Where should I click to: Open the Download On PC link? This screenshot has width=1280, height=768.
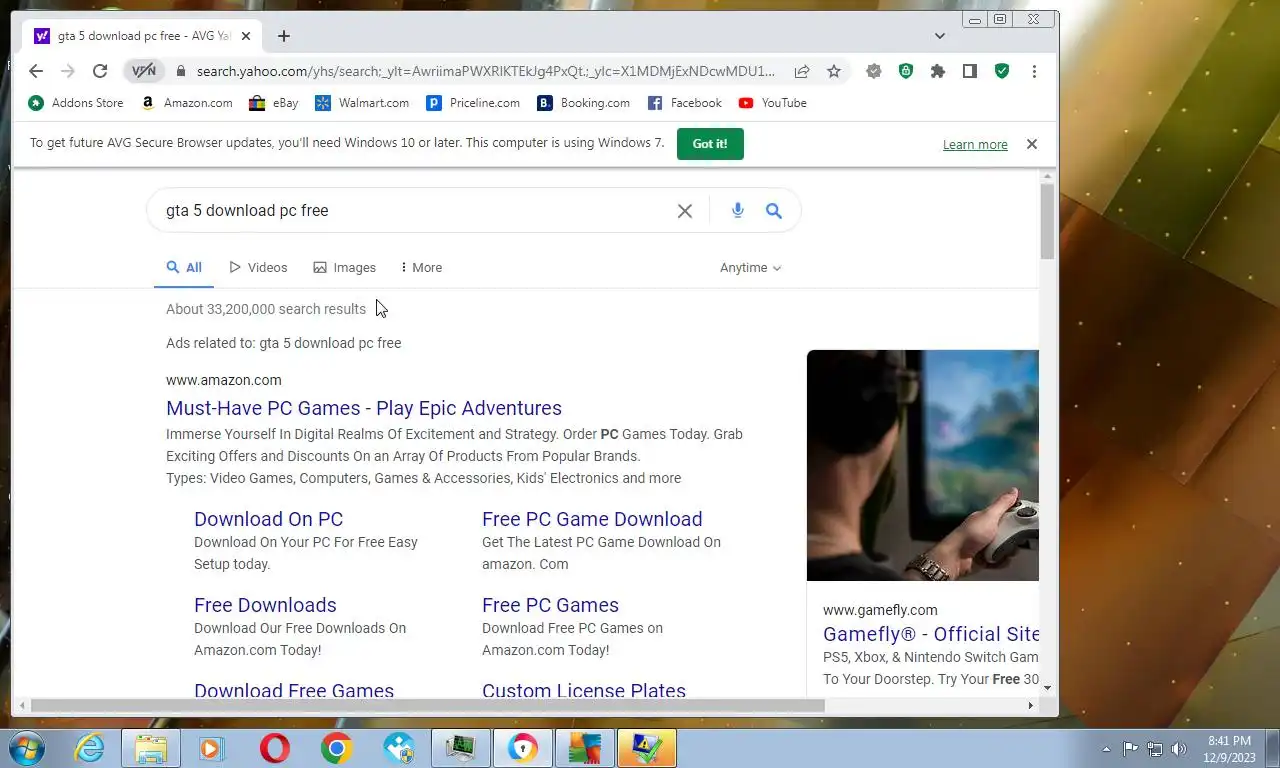[268, 519]
